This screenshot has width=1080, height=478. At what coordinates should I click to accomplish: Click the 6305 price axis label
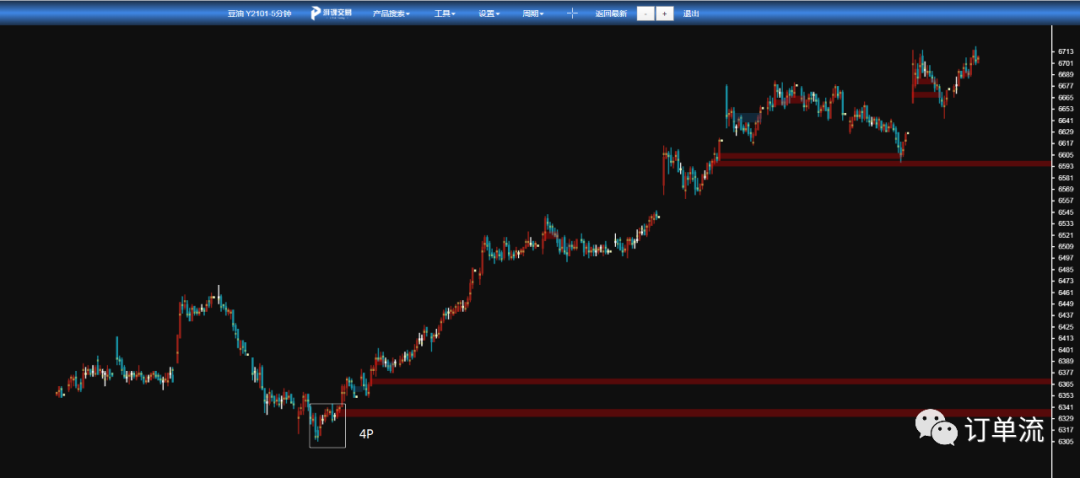(x=1065, y=441)
